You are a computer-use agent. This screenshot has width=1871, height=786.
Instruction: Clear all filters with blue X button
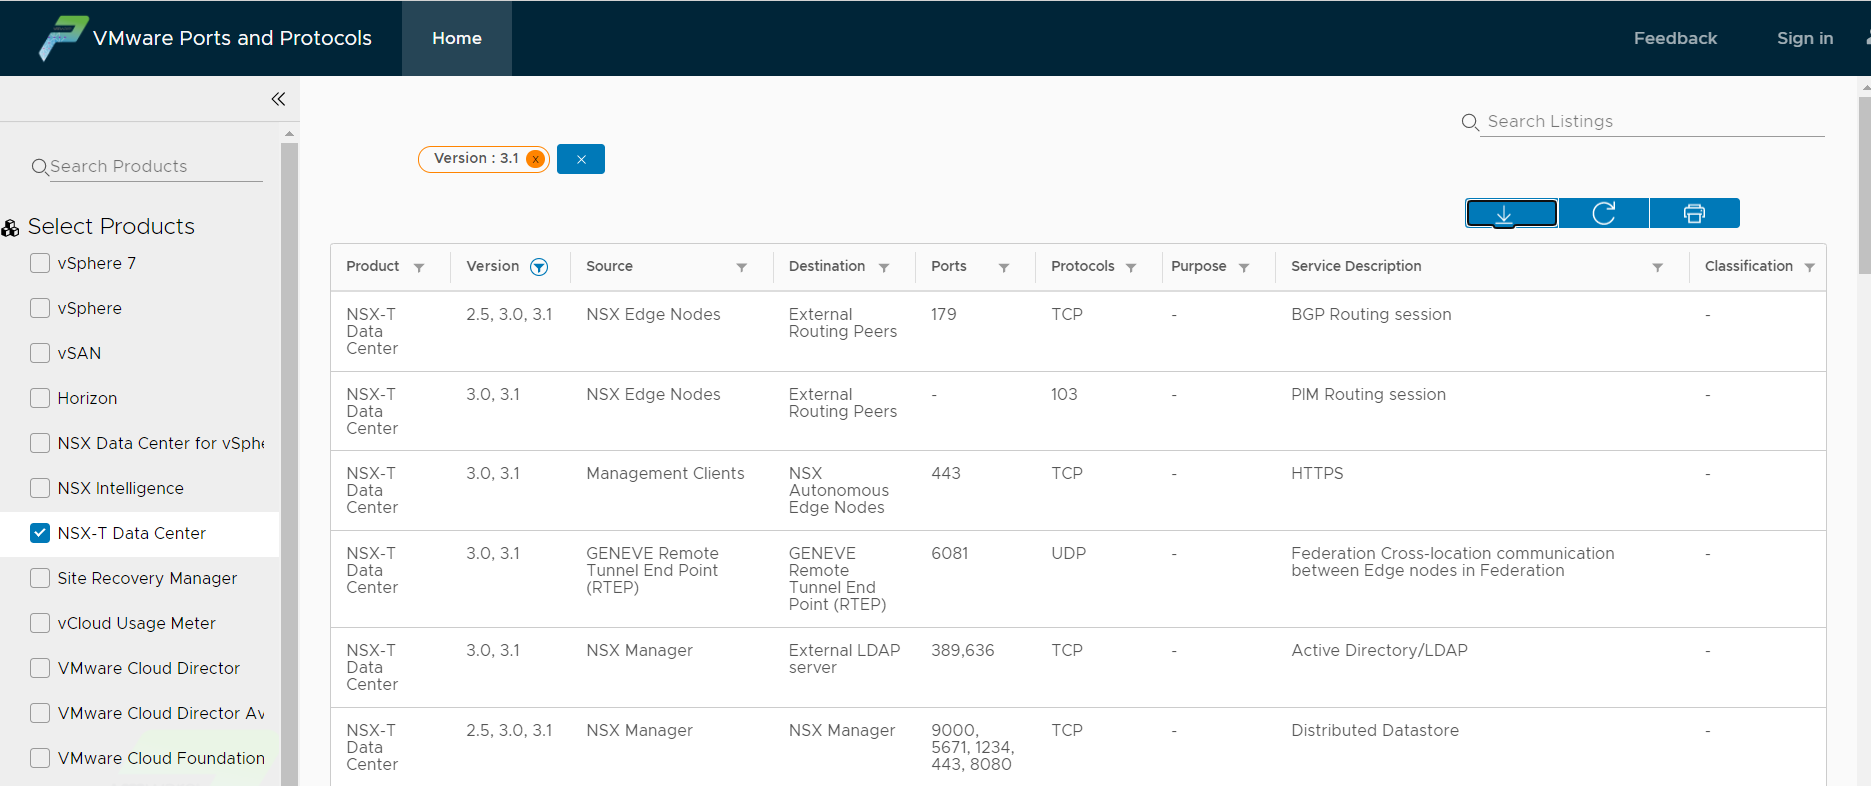pyautogui.click(x=581, y=159)
